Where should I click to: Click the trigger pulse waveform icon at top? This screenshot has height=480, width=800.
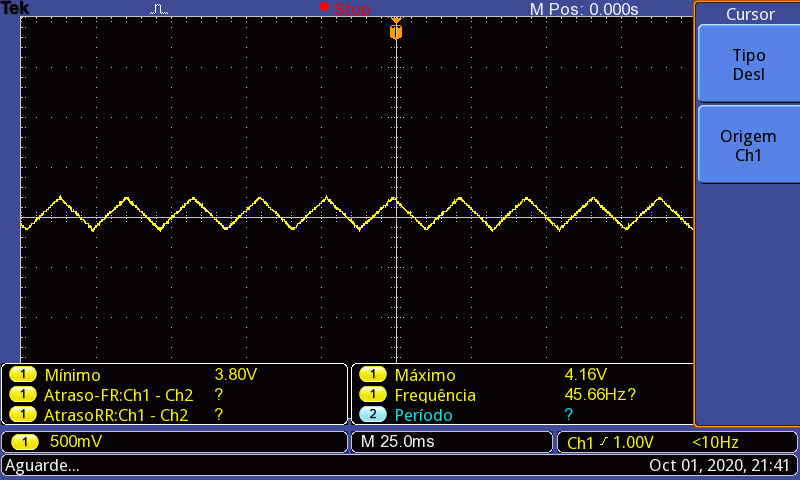point(159,9)
